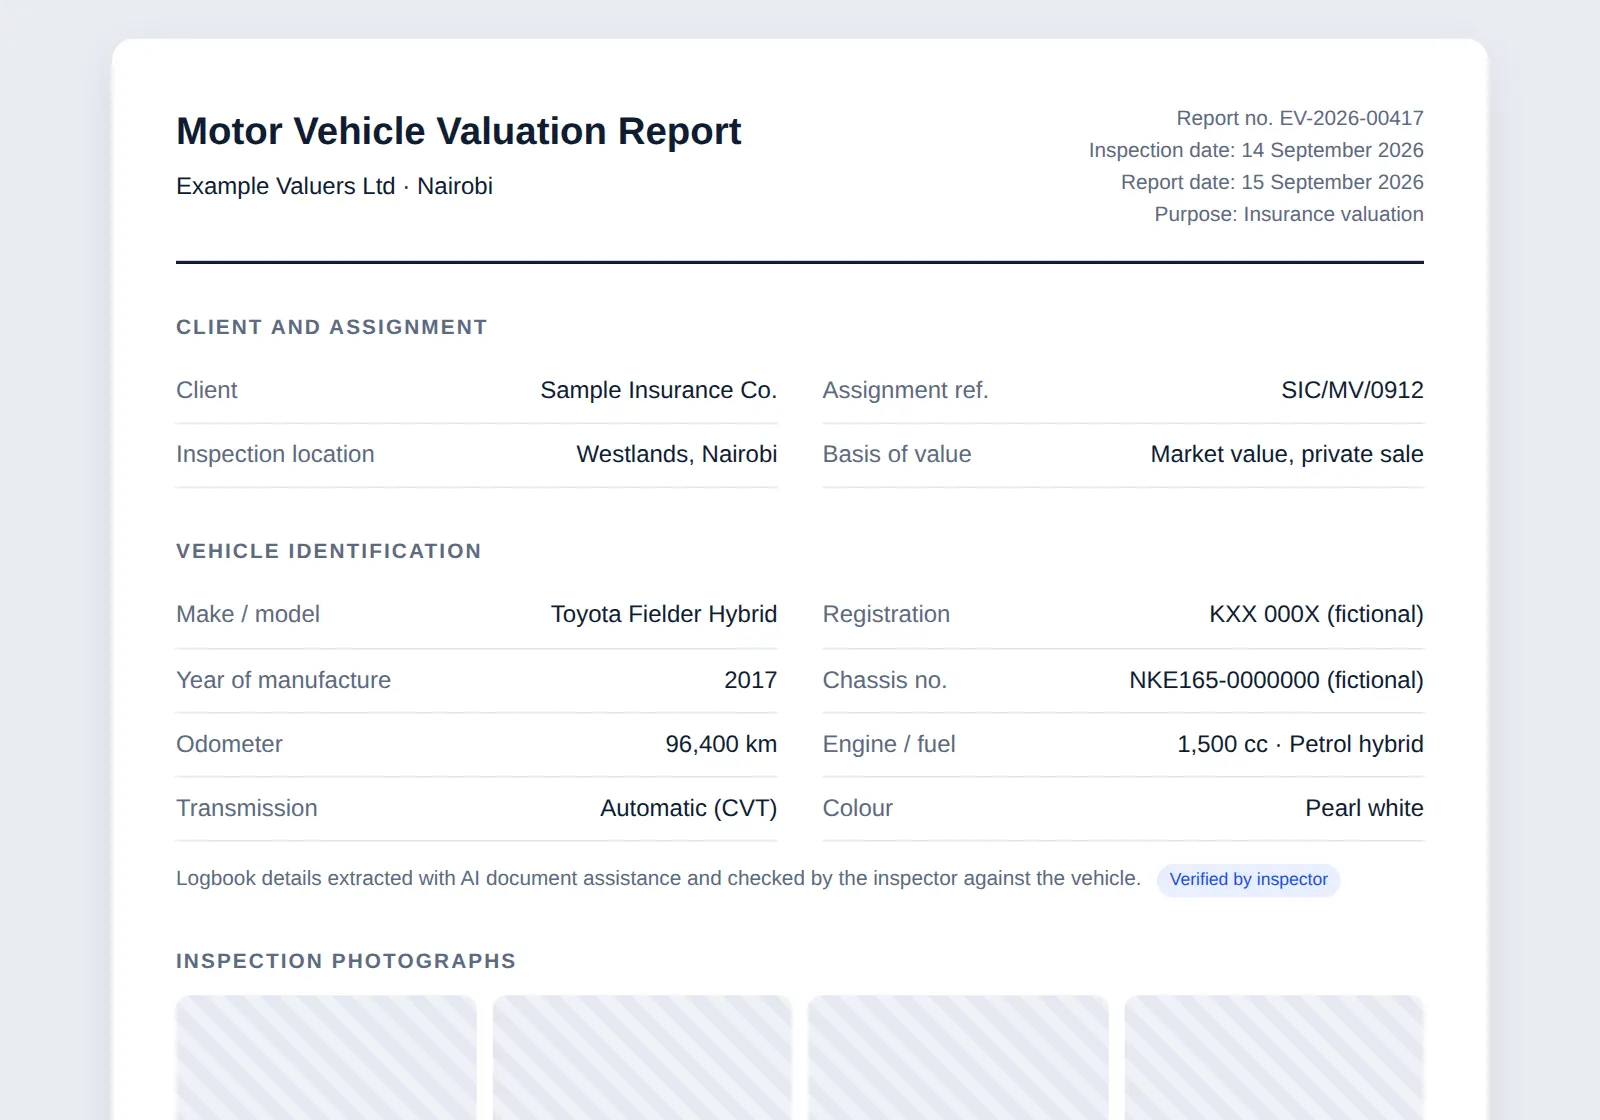Select registration value "KXX 000X (fictional)"
Screen dimensions: 1600x1120
[1316, 614]
